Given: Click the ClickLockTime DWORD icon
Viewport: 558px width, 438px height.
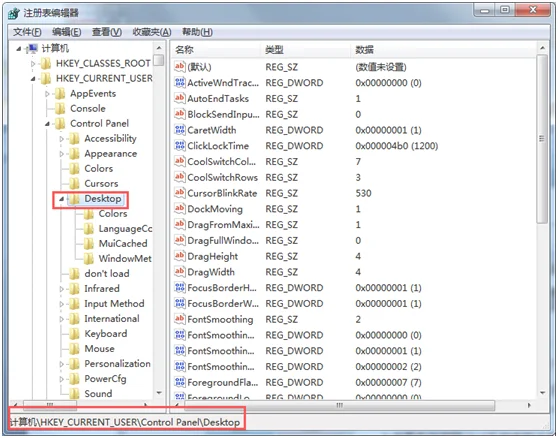Looking at the screenshot, I should [x=180, y=146].
